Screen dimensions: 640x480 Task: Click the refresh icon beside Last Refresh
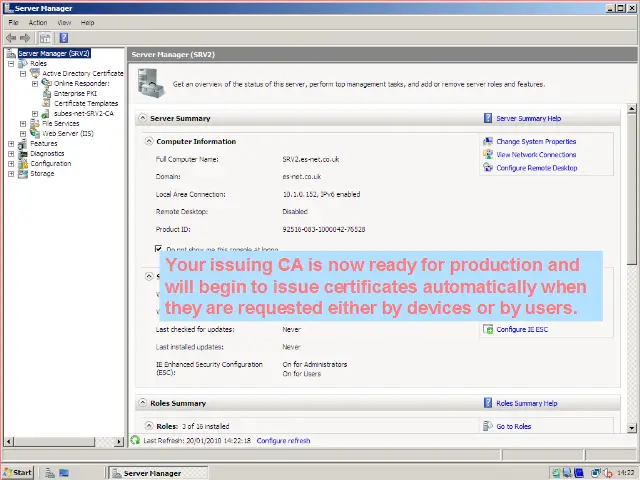(x=135, y=440)
